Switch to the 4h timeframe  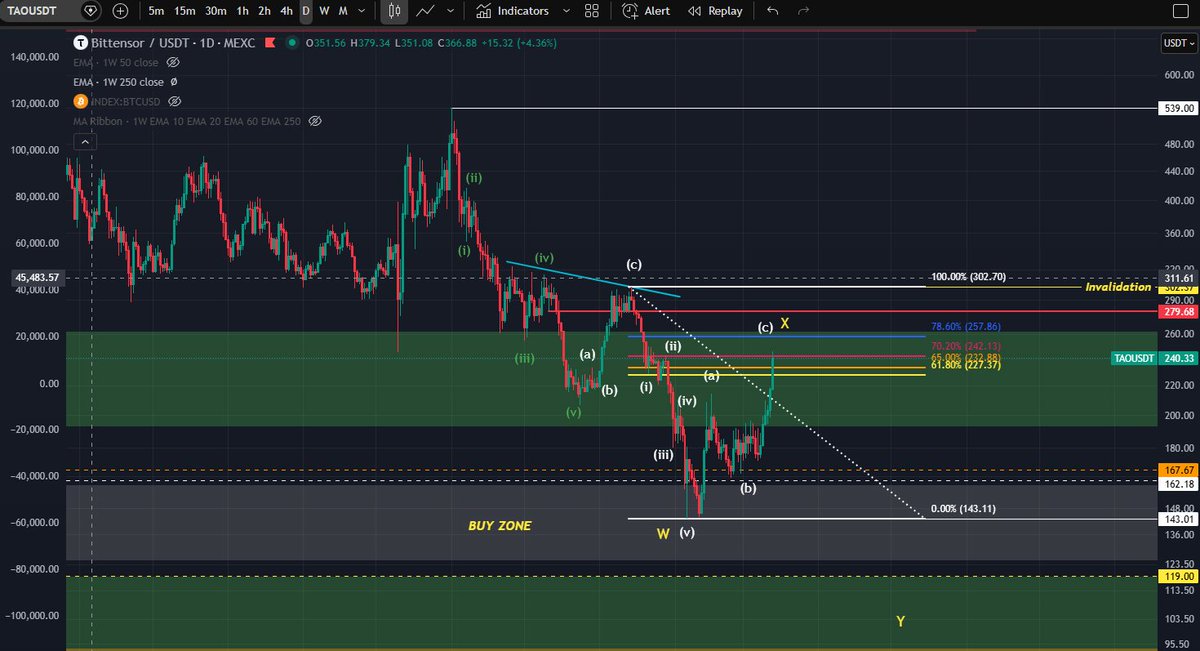pos(286,11)
